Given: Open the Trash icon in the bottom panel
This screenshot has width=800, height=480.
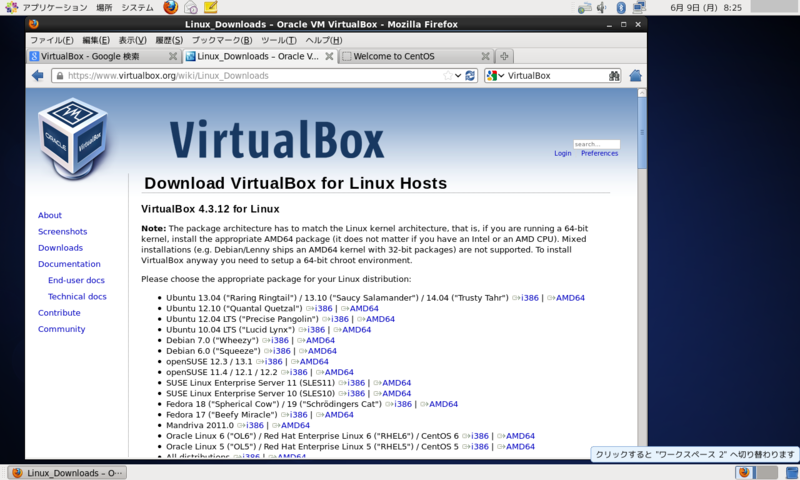Looking at the screenshot, I should pos(792,472).
